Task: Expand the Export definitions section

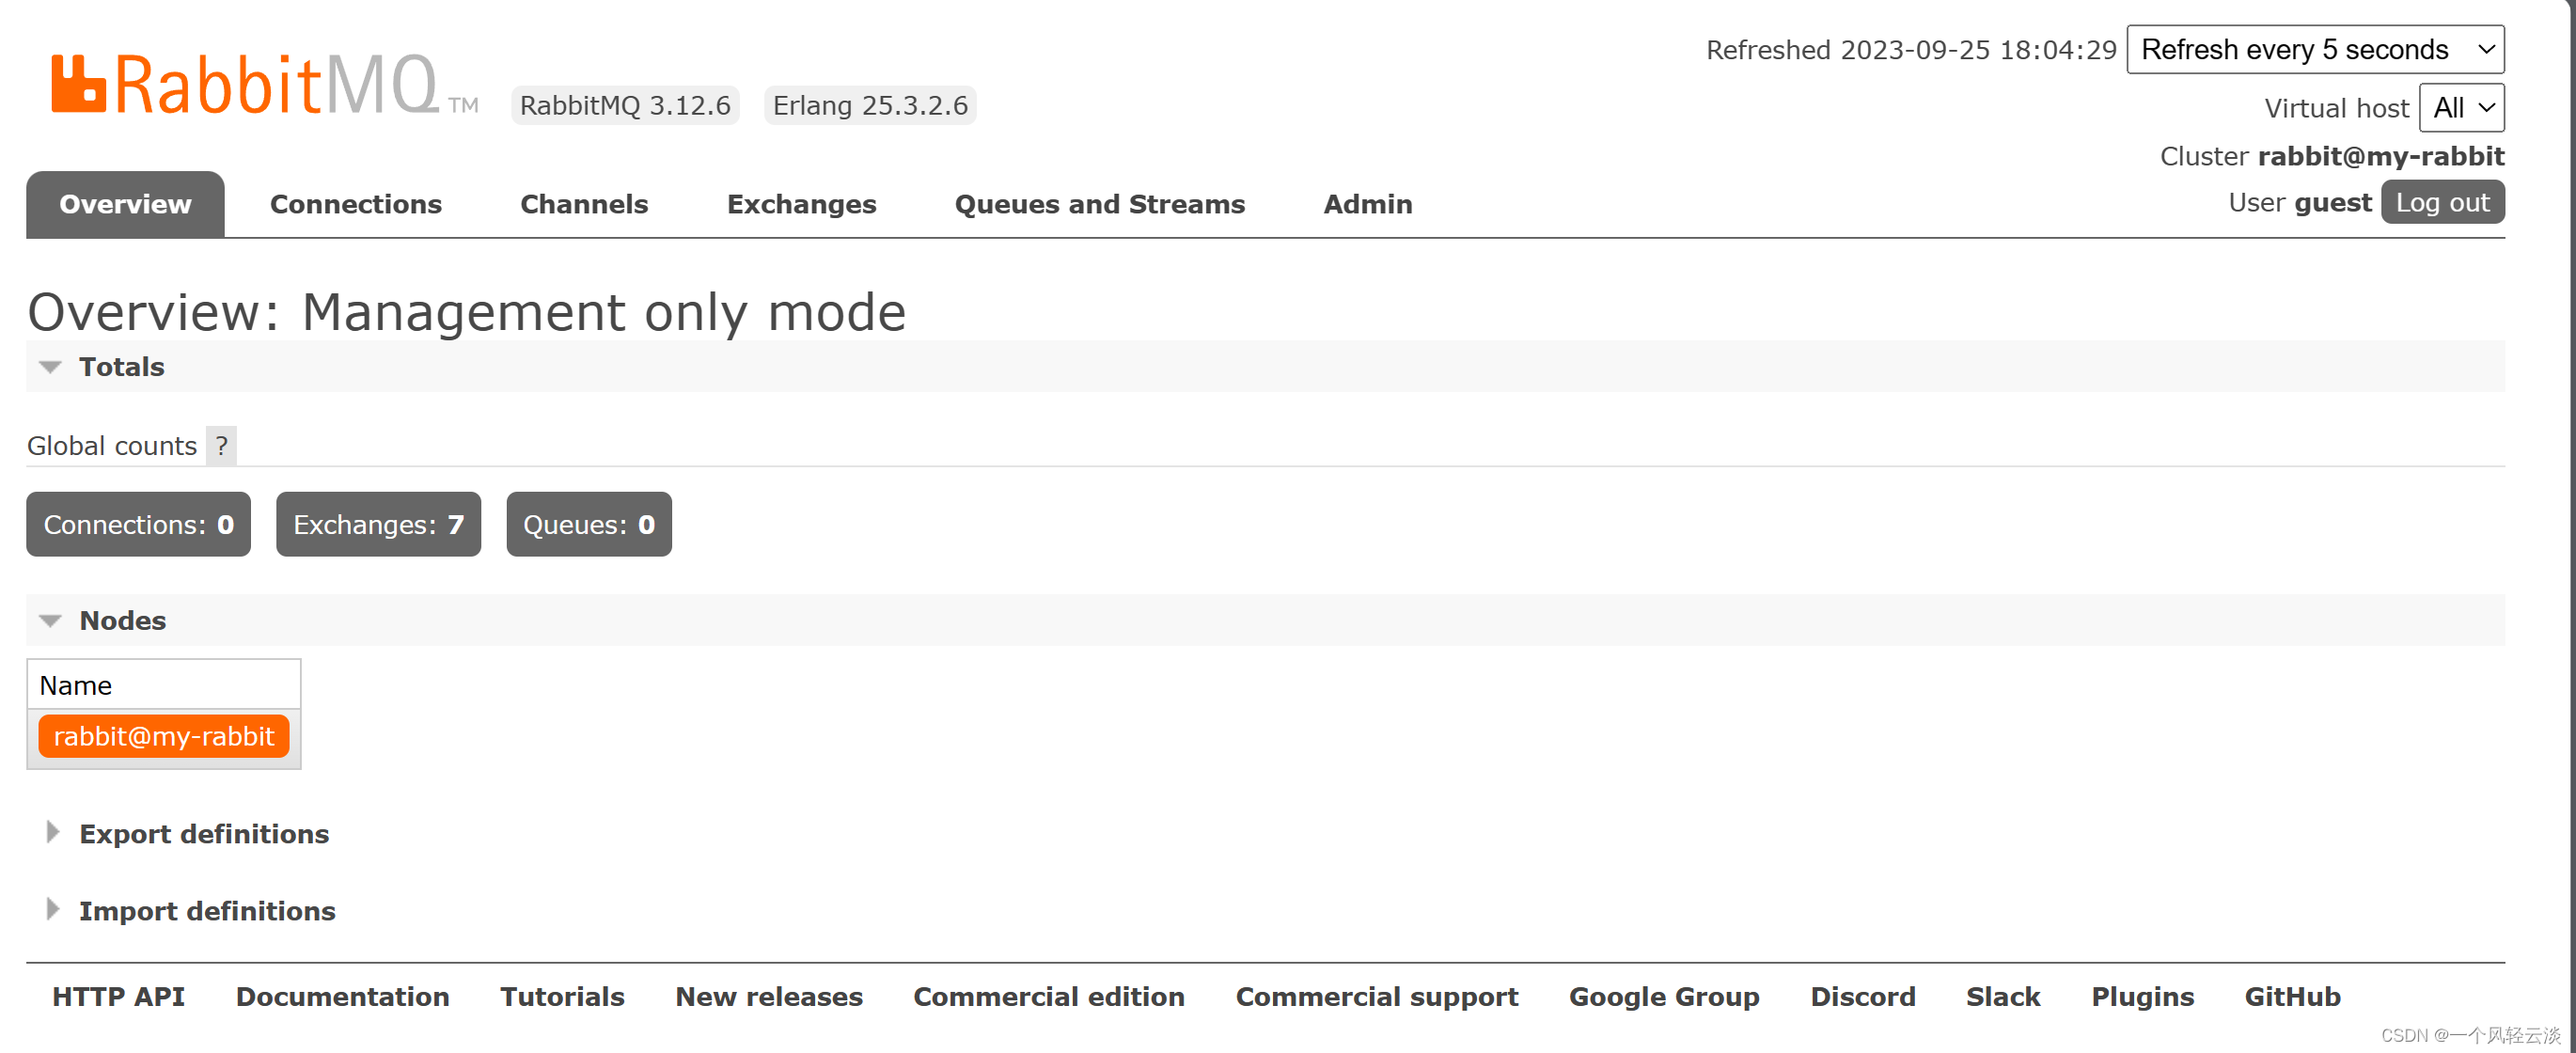Action: point(203,833)
